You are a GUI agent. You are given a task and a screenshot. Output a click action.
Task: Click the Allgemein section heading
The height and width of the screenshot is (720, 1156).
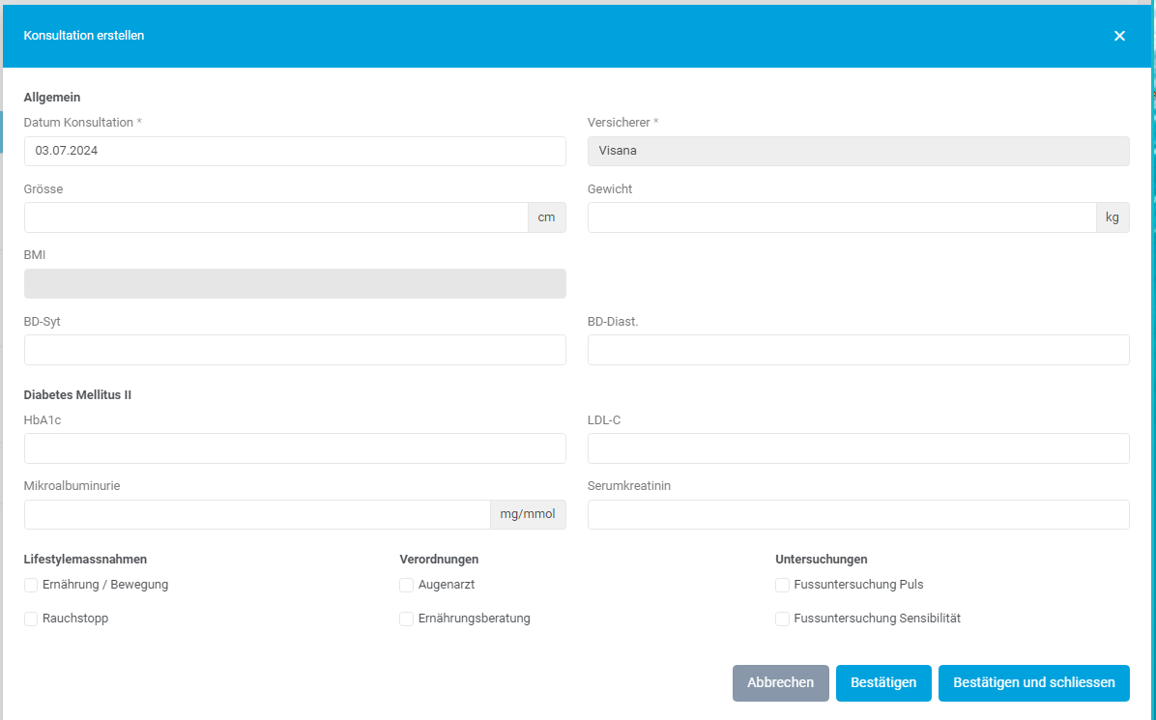tap(52, 97)
